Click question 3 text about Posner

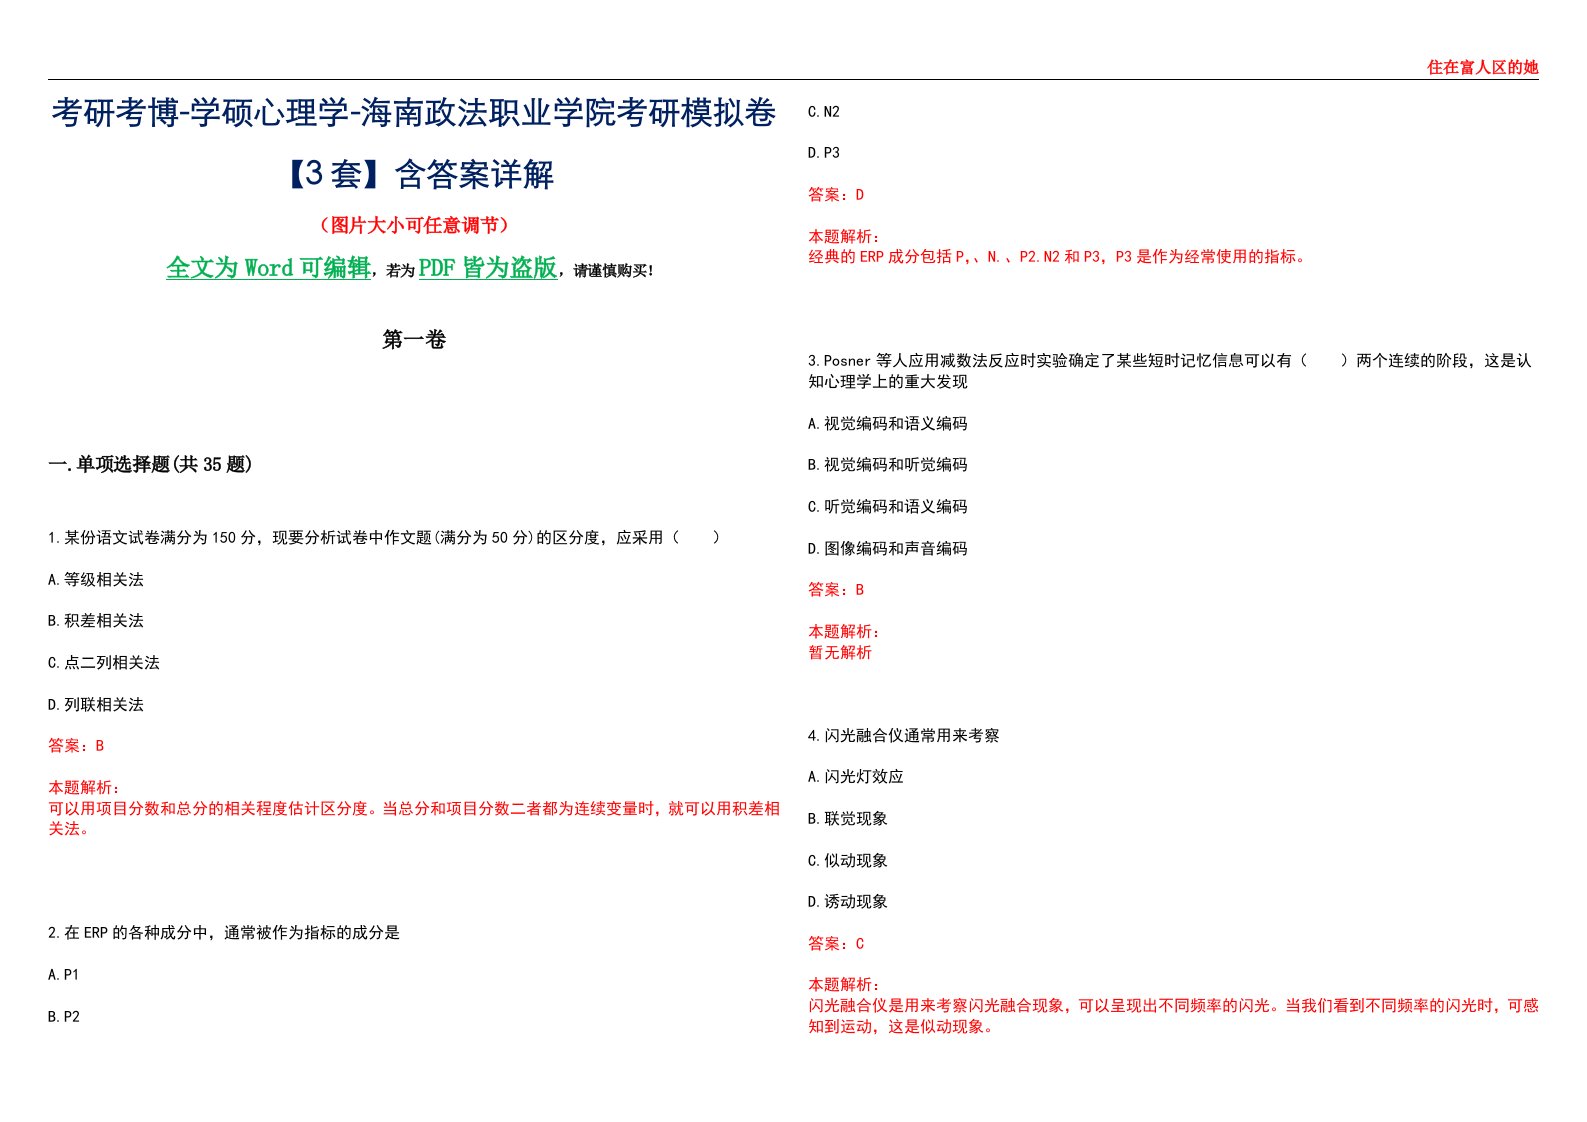click(1170, 371)
